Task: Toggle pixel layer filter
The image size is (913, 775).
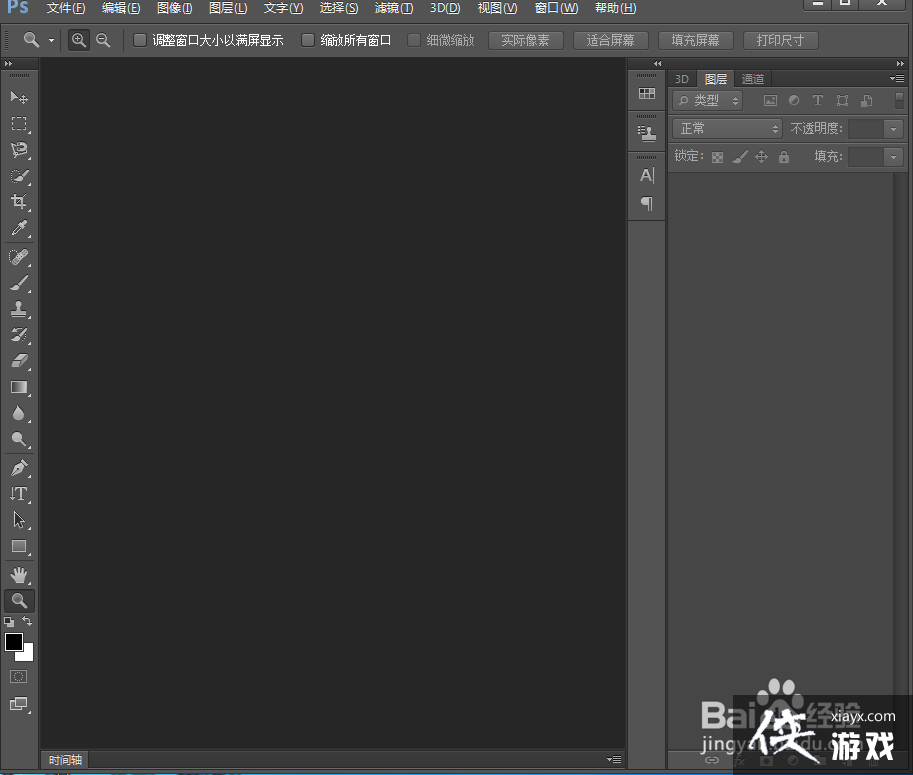Action: 770,100
